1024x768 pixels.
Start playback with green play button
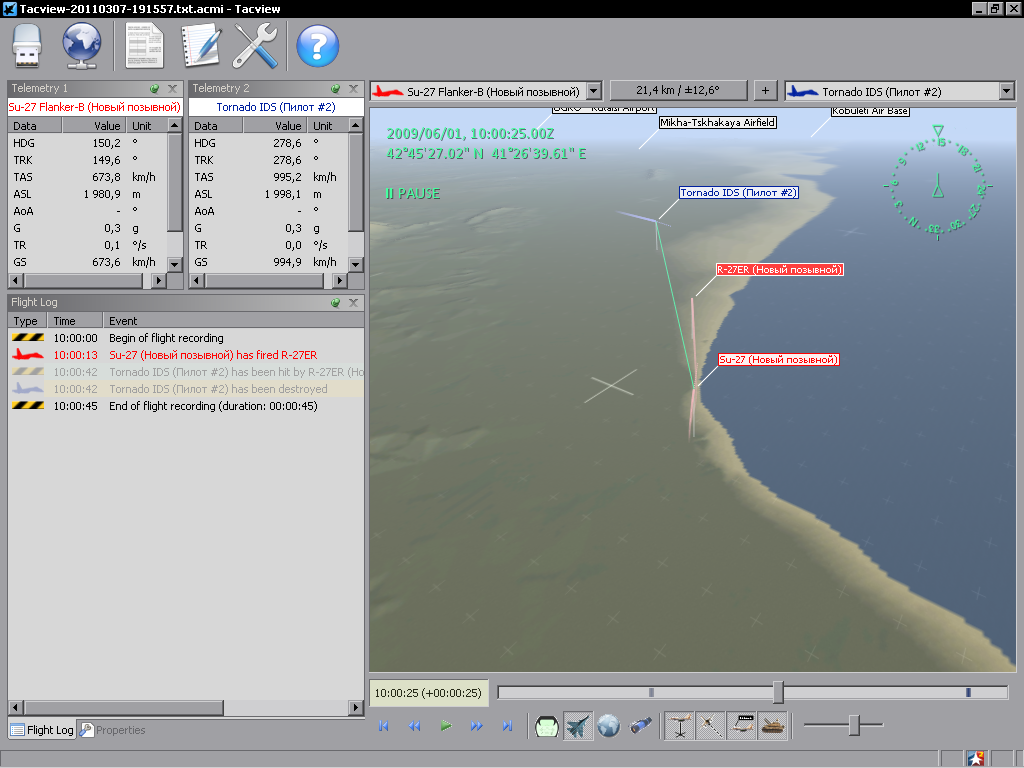tap(446, 726)
